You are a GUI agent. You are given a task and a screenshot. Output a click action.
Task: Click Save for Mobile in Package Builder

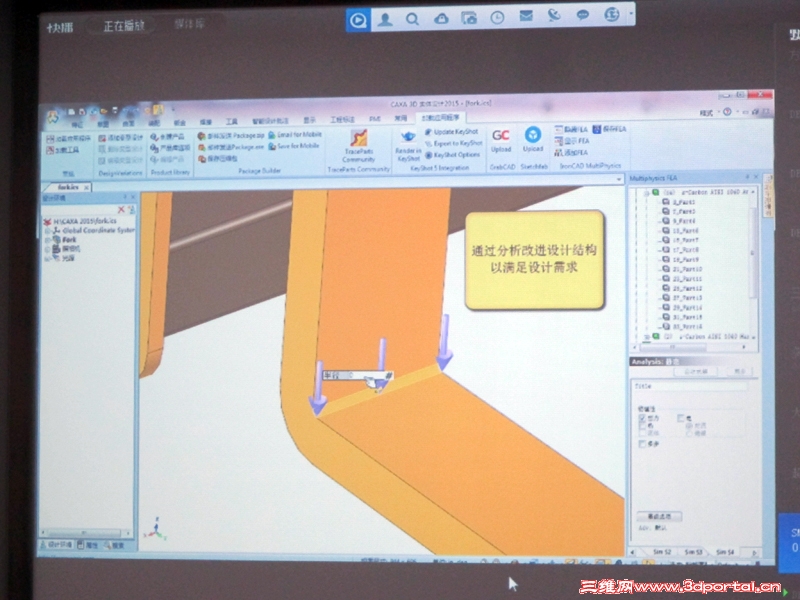coord(294,146)
